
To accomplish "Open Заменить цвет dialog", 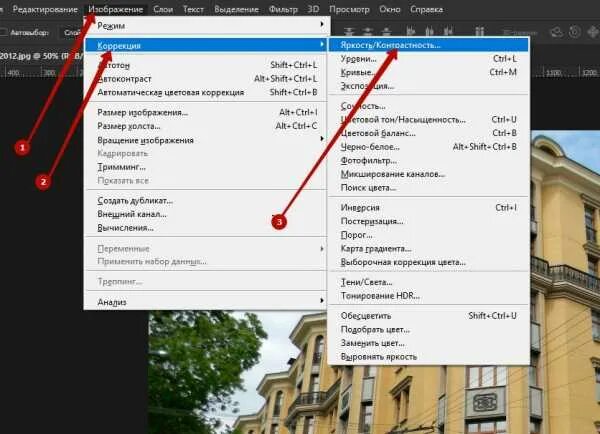I will [429, 343].
